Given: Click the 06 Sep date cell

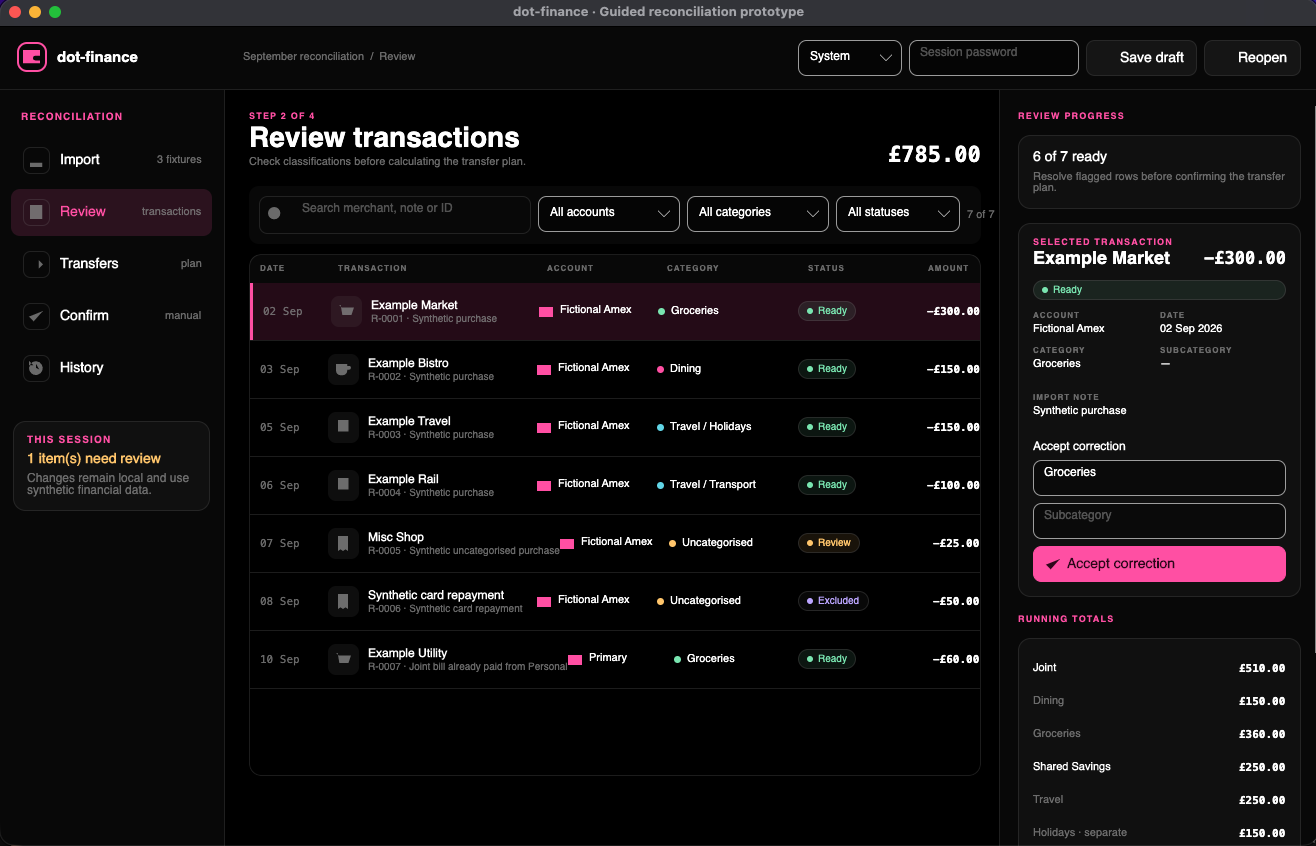Looking at the screenshot, I should pos(280,485).
